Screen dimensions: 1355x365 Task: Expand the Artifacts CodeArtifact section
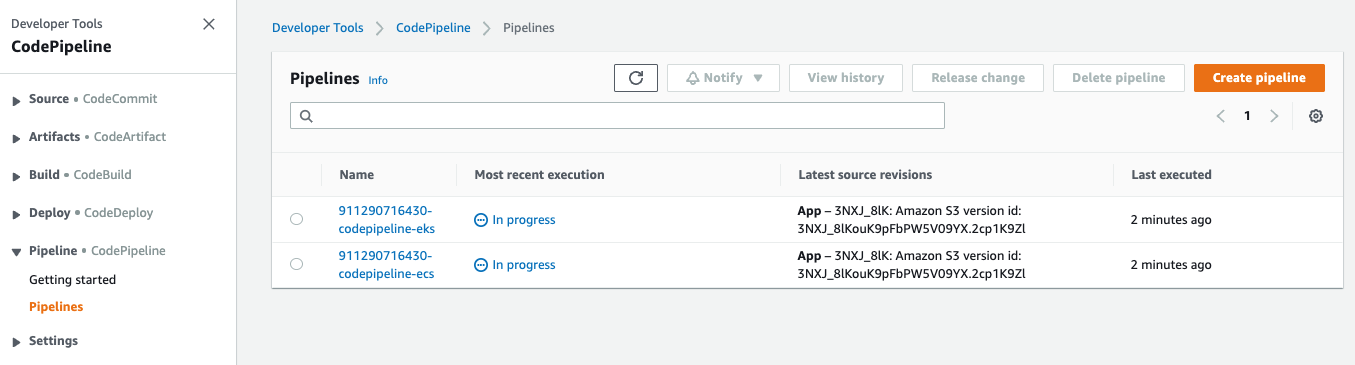pyautogui.click(x=16, y=138)
